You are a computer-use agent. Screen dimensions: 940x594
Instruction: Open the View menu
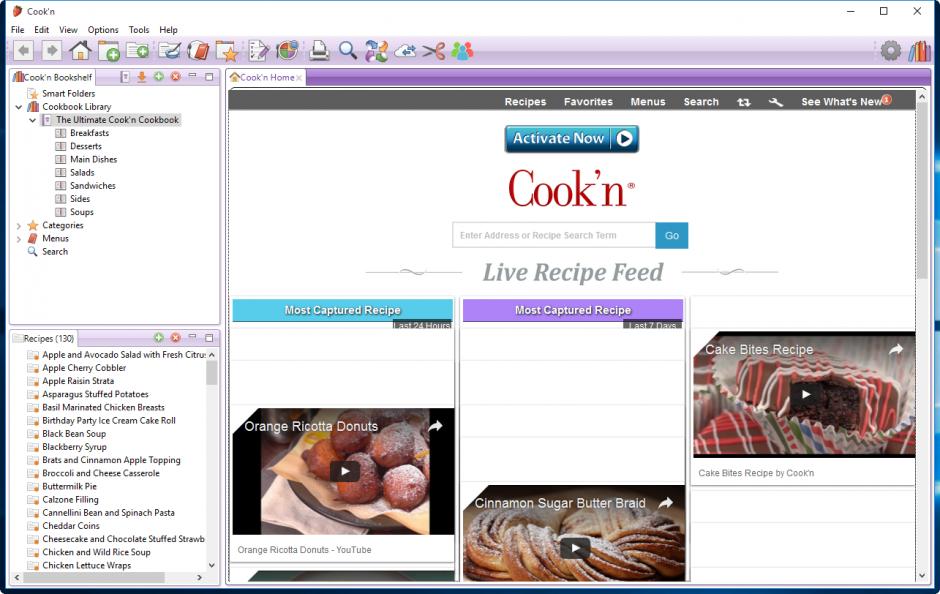[68, 29]
